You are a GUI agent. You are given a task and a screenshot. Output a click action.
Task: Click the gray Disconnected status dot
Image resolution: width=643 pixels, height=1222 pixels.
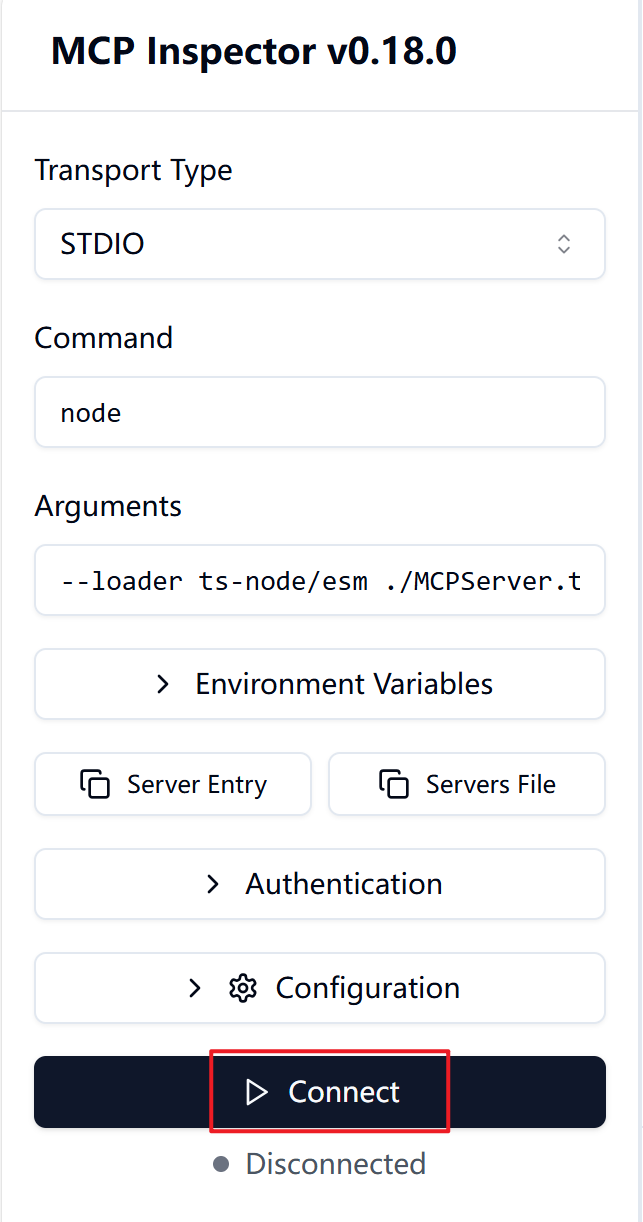click(x=222, y=1164)
